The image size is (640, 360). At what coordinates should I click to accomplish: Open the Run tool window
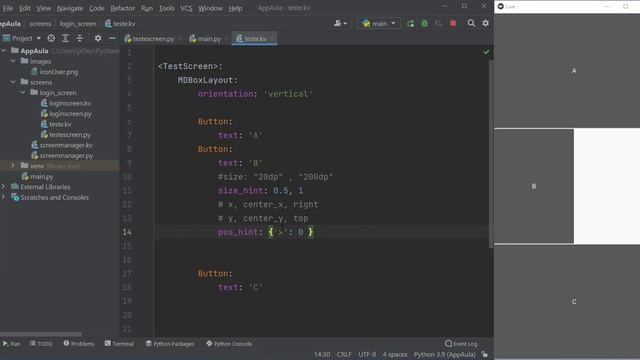11,344
